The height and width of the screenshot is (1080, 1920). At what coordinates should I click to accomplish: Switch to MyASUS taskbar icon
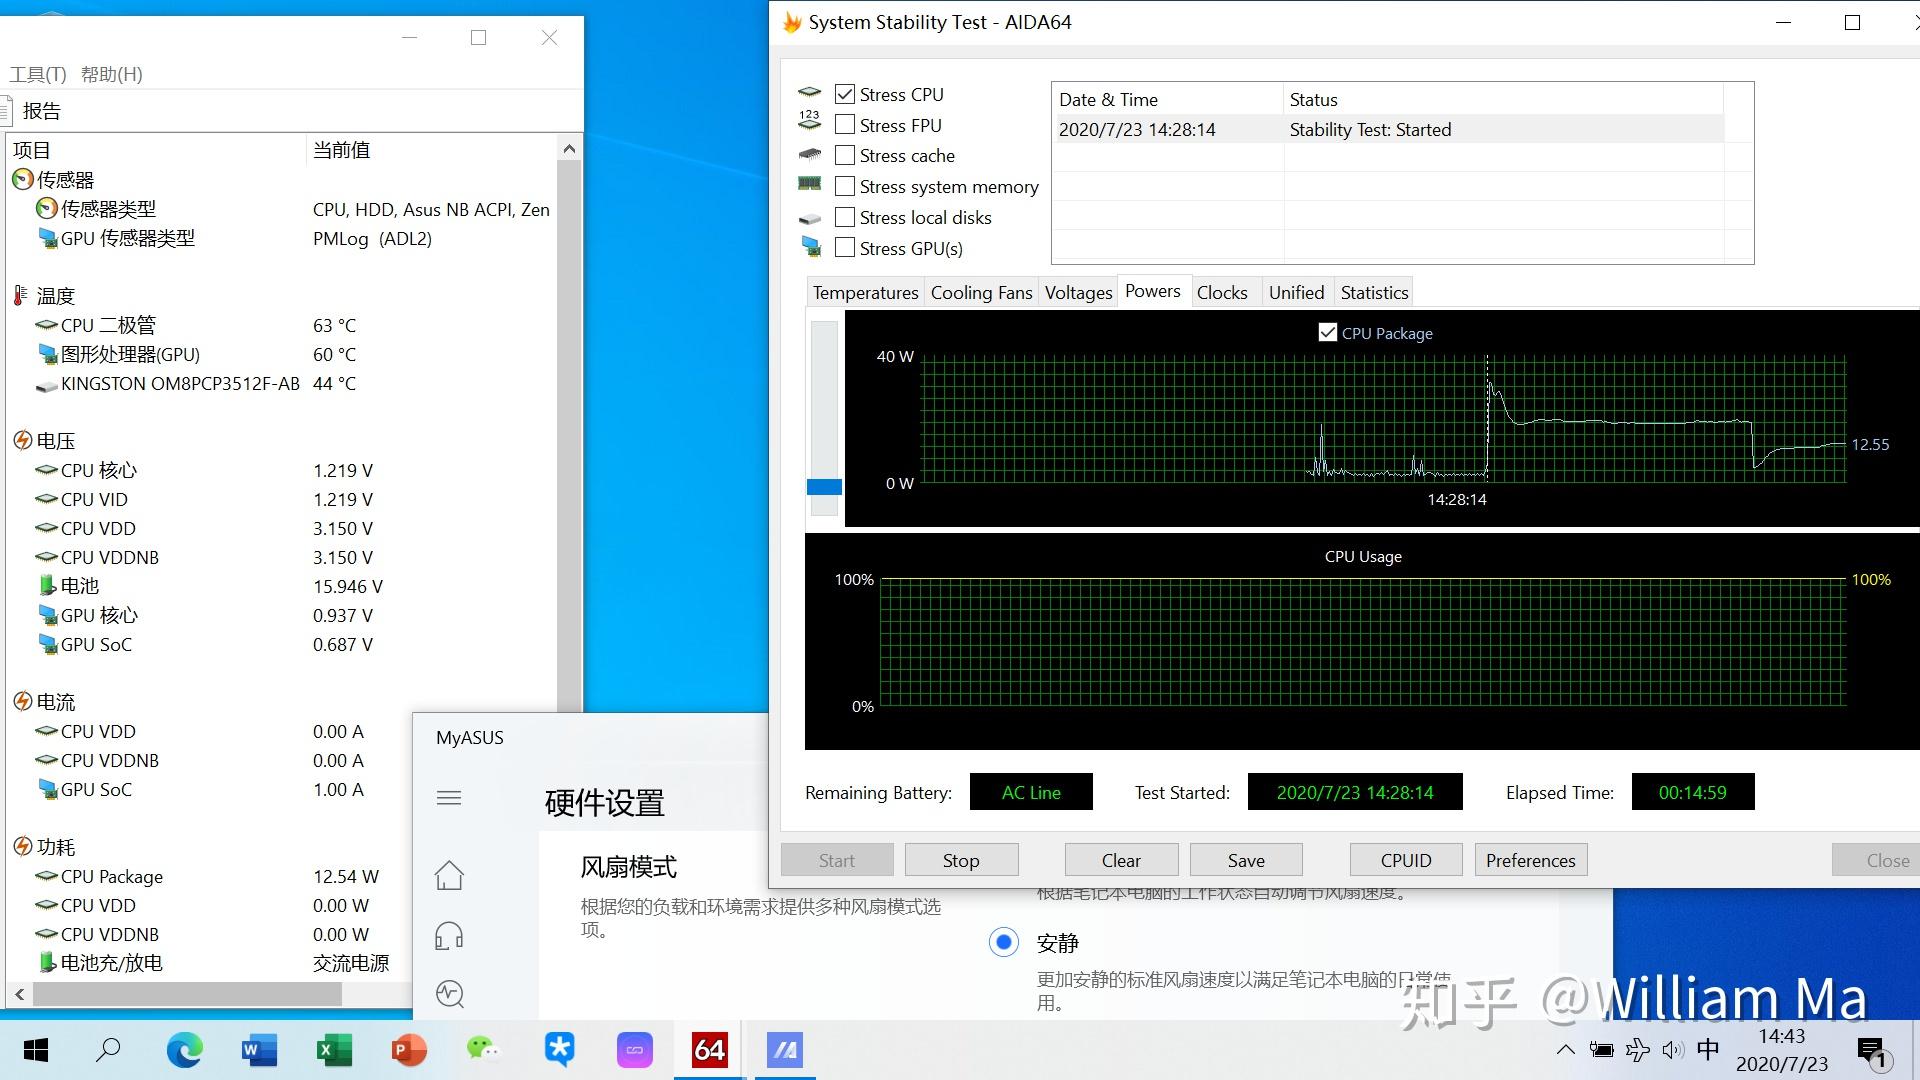(x=785, y=1050)
